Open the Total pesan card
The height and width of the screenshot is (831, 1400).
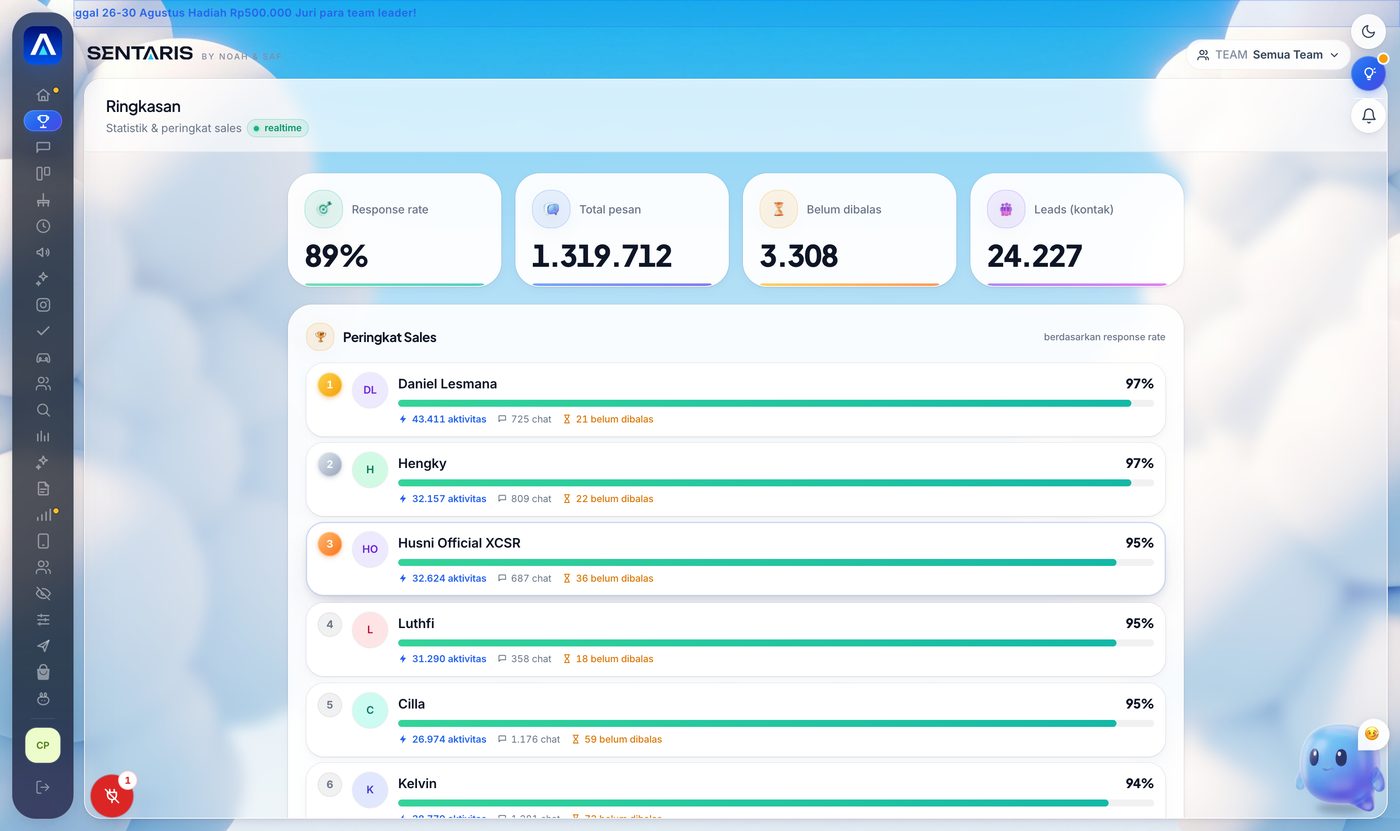tap(622, 230)
